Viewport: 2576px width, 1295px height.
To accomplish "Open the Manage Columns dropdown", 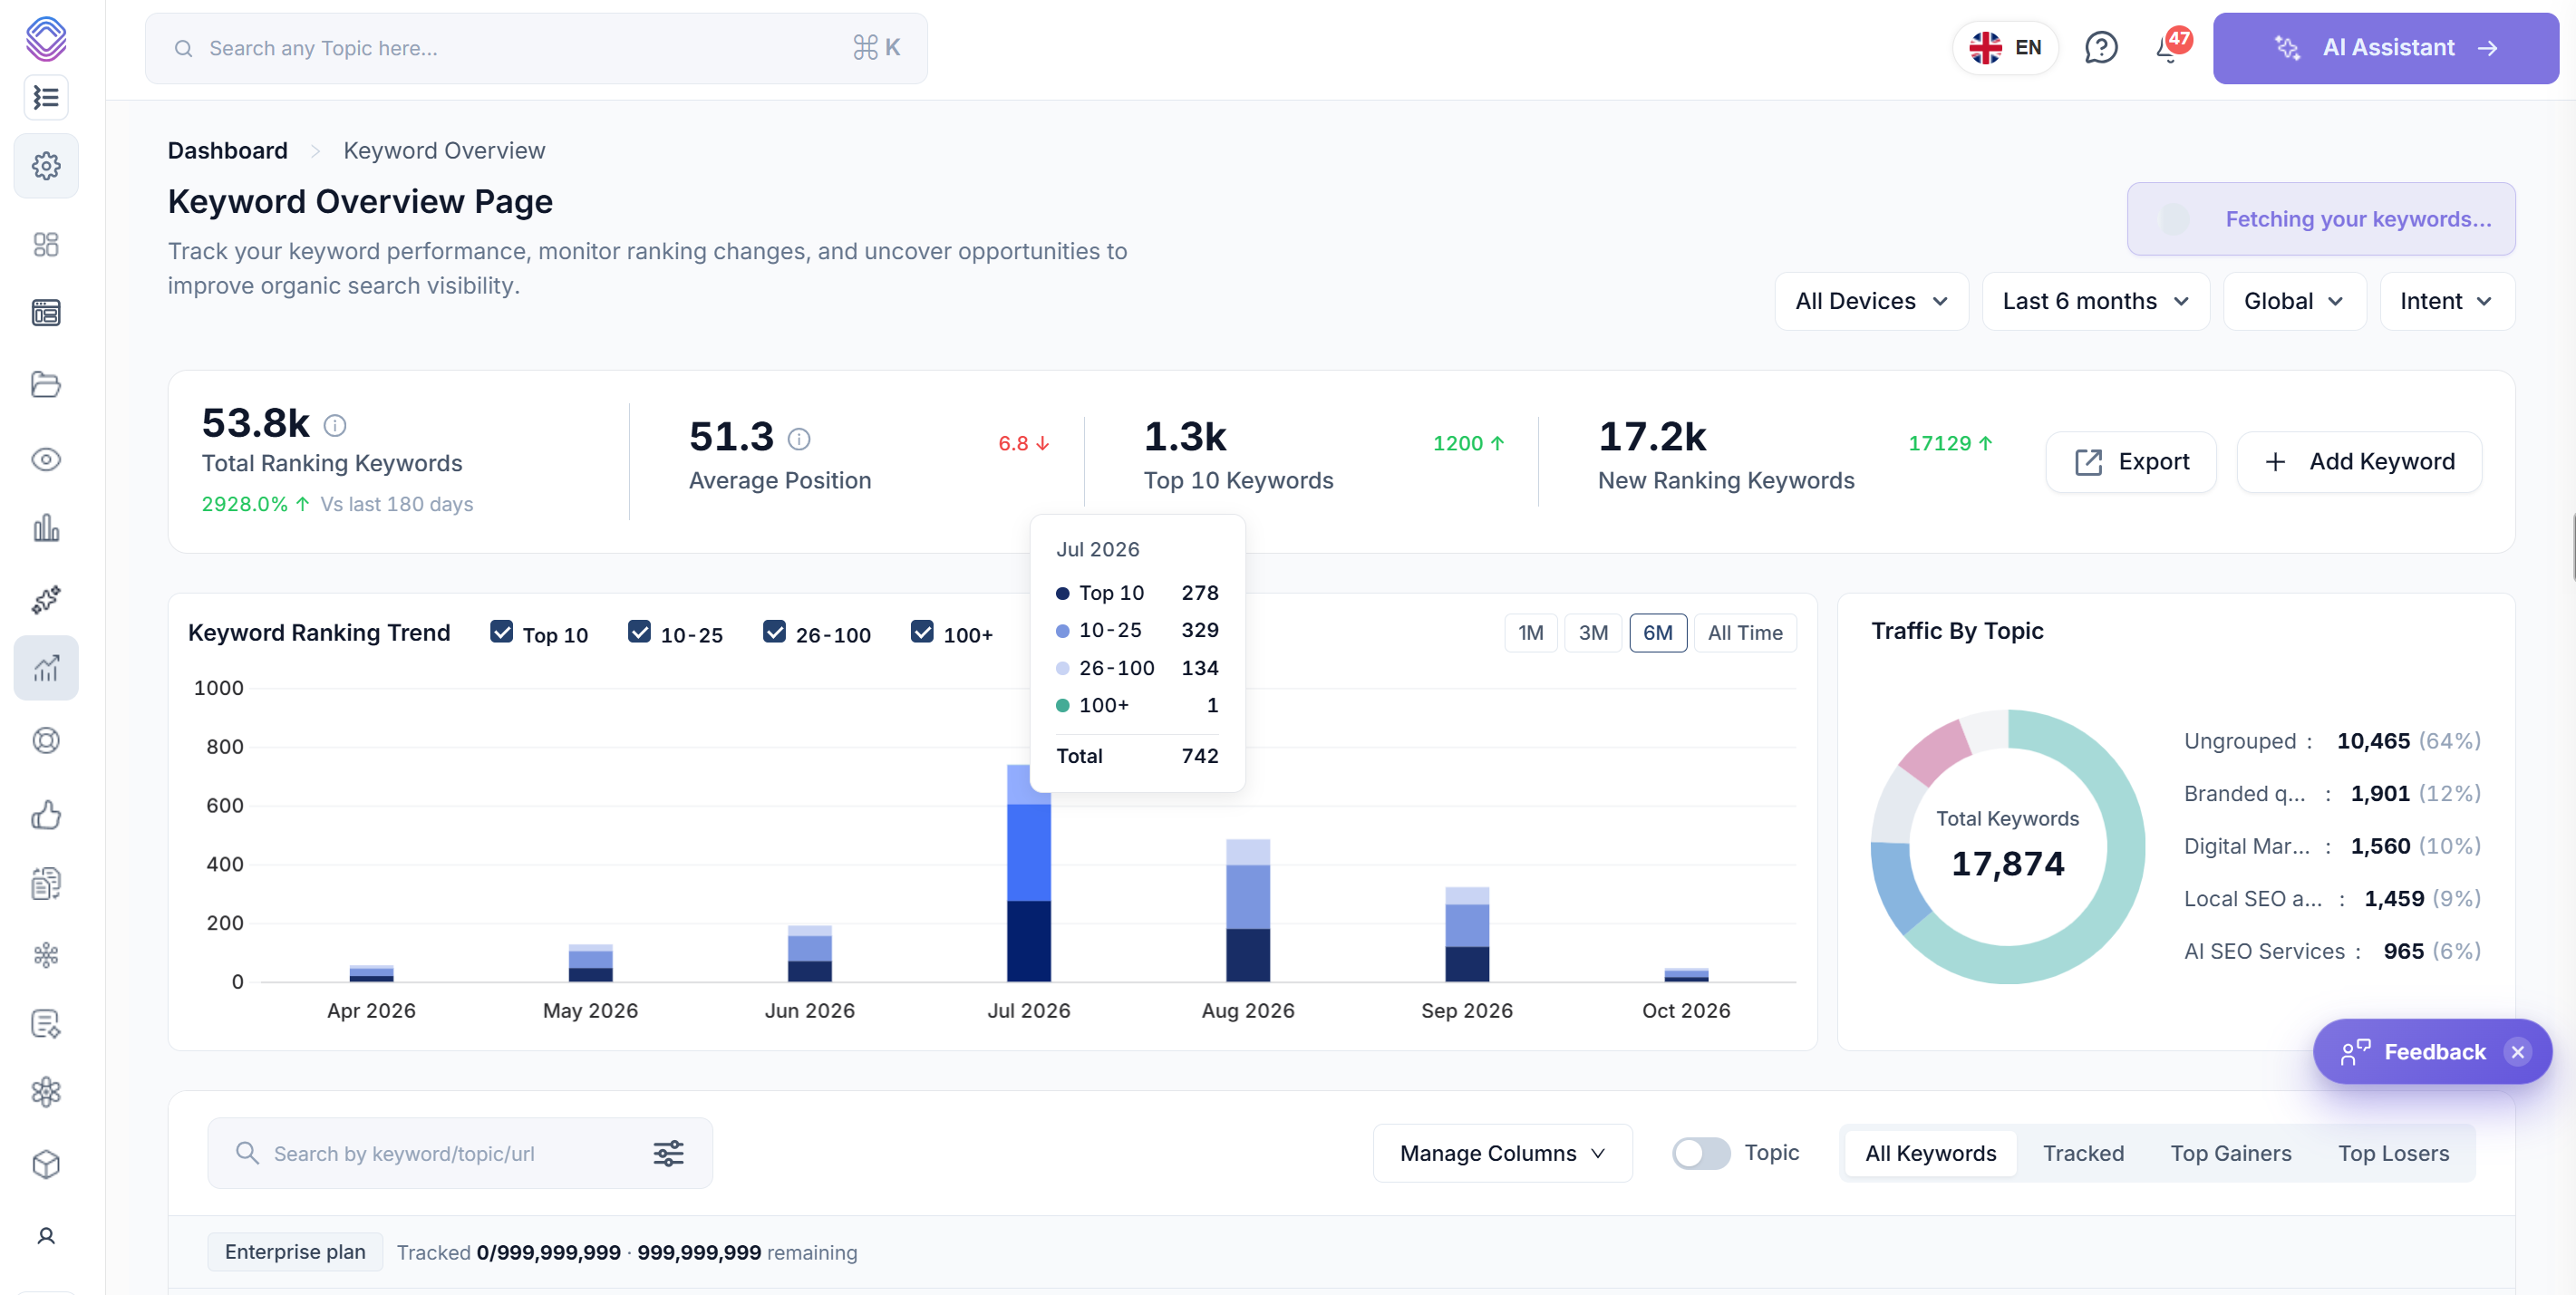I will pos(1502,1153).
